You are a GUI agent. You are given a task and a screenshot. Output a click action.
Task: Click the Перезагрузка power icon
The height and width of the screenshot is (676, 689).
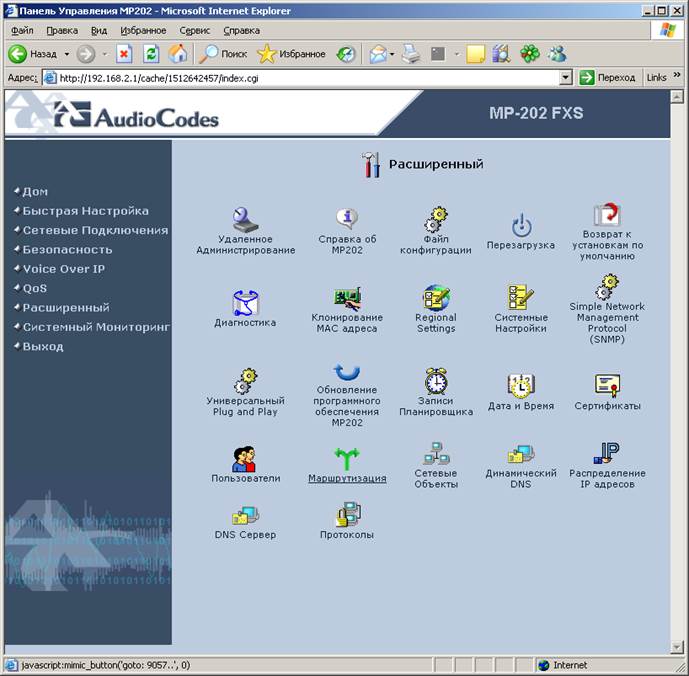coord(521,225)
